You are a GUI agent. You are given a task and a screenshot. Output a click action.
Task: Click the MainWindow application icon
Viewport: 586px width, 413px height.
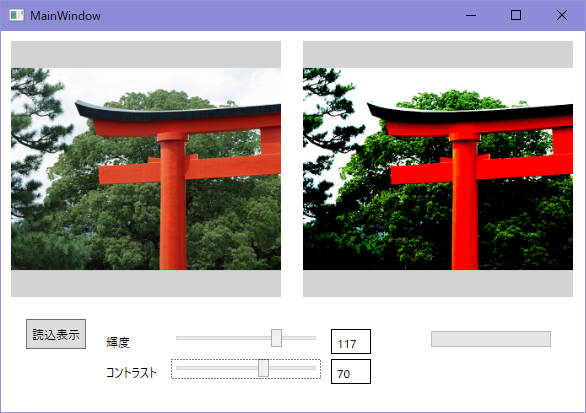point(16,15)
